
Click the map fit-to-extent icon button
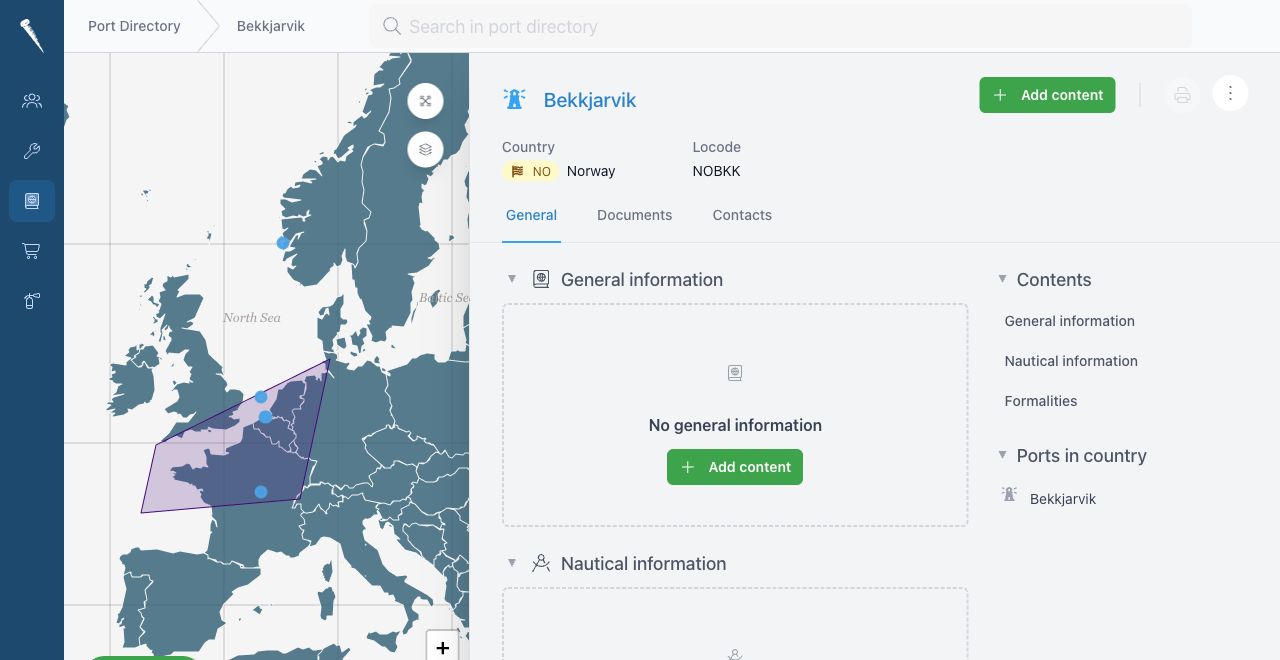(425, 101)
